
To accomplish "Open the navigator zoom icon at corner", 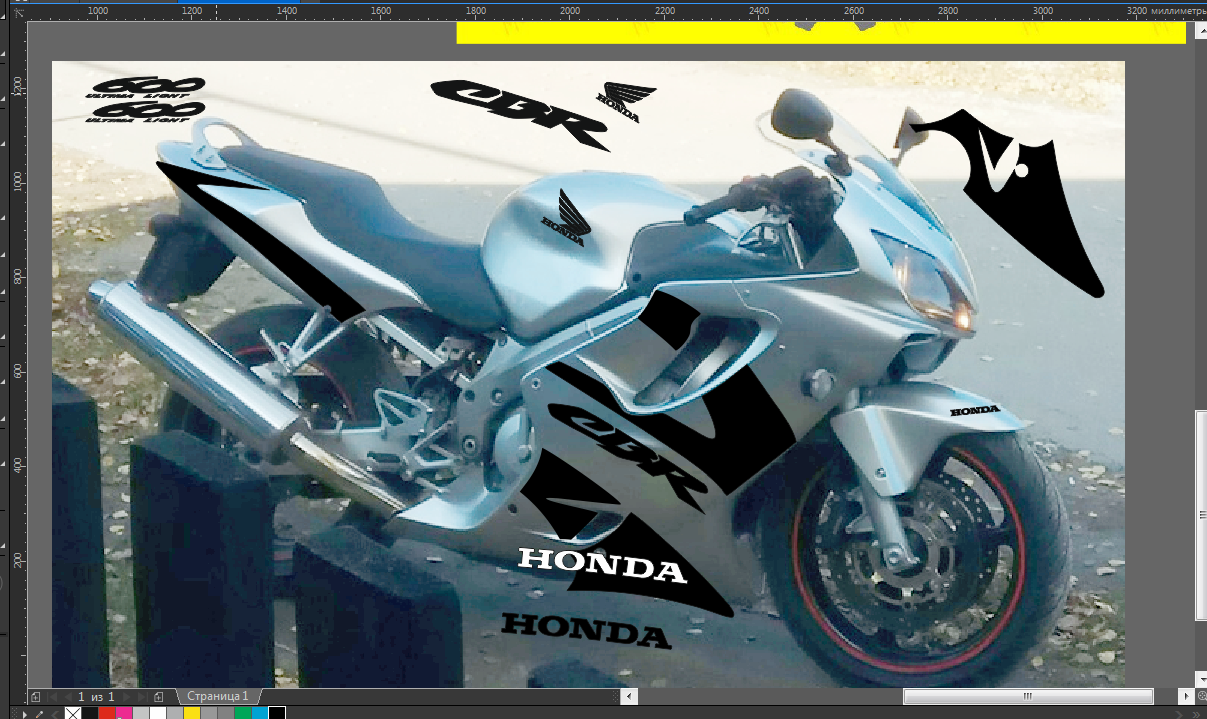I will [1201, 696].
